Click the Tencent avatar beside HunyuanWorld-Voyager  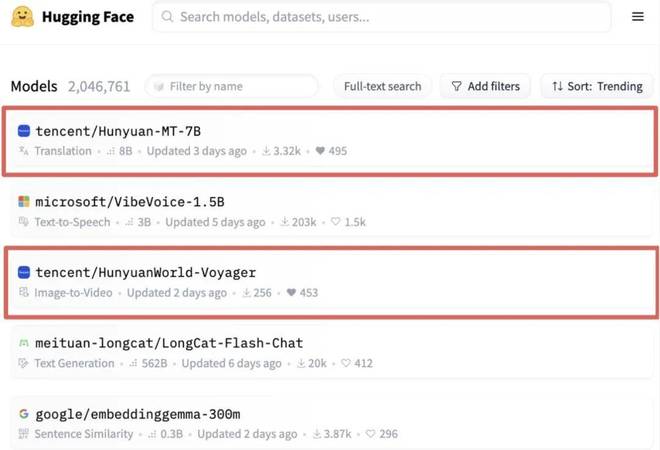[24, 272]
